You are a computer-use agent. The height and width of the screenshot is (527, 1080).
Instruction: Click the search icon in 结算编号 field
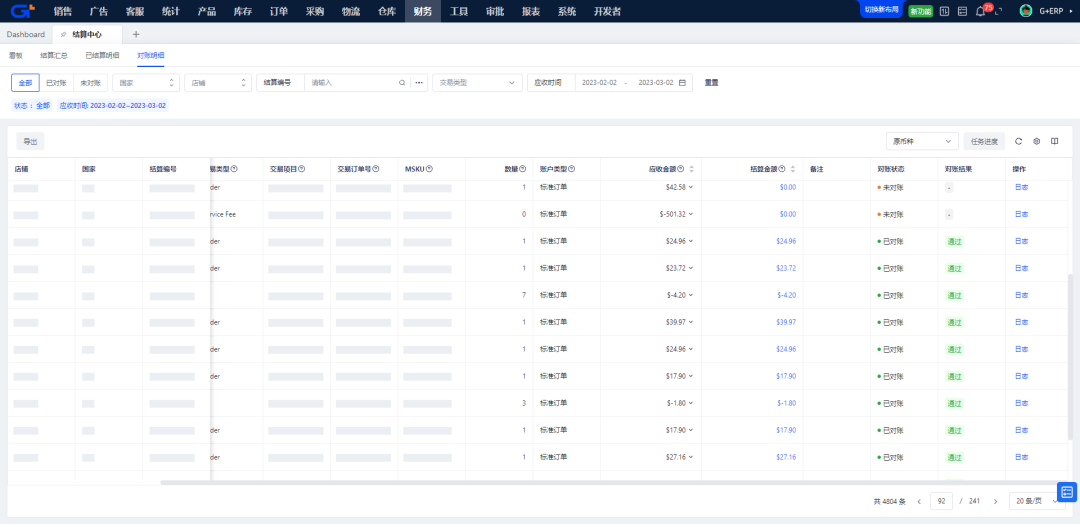pos(402,83)
